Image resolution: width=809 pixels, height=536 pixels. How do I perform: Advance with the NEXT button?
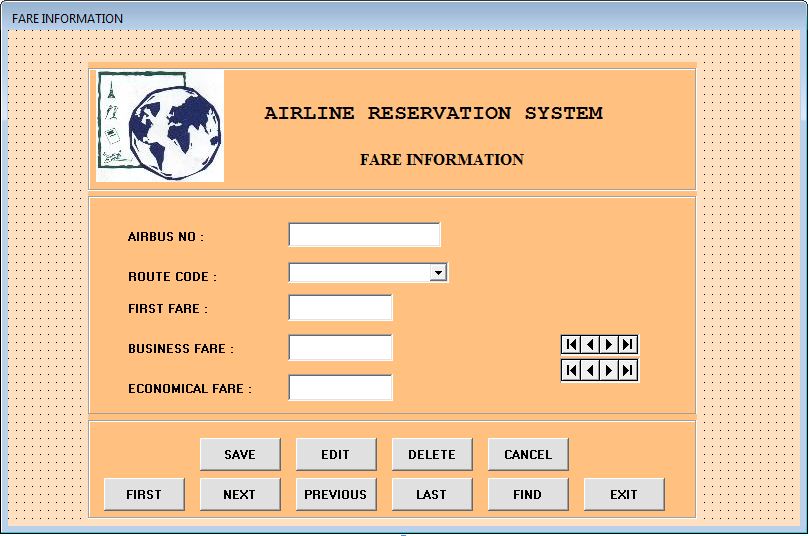tap(240, 494)
